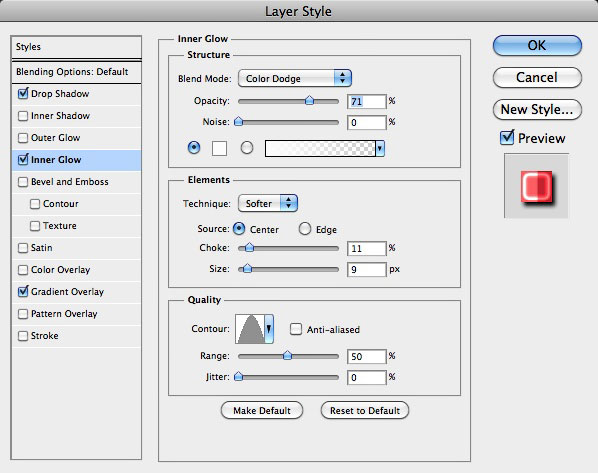The width and height of the screenshot is (598, 473).
Task: Select the solid color radio button
Action: (194, 147)
